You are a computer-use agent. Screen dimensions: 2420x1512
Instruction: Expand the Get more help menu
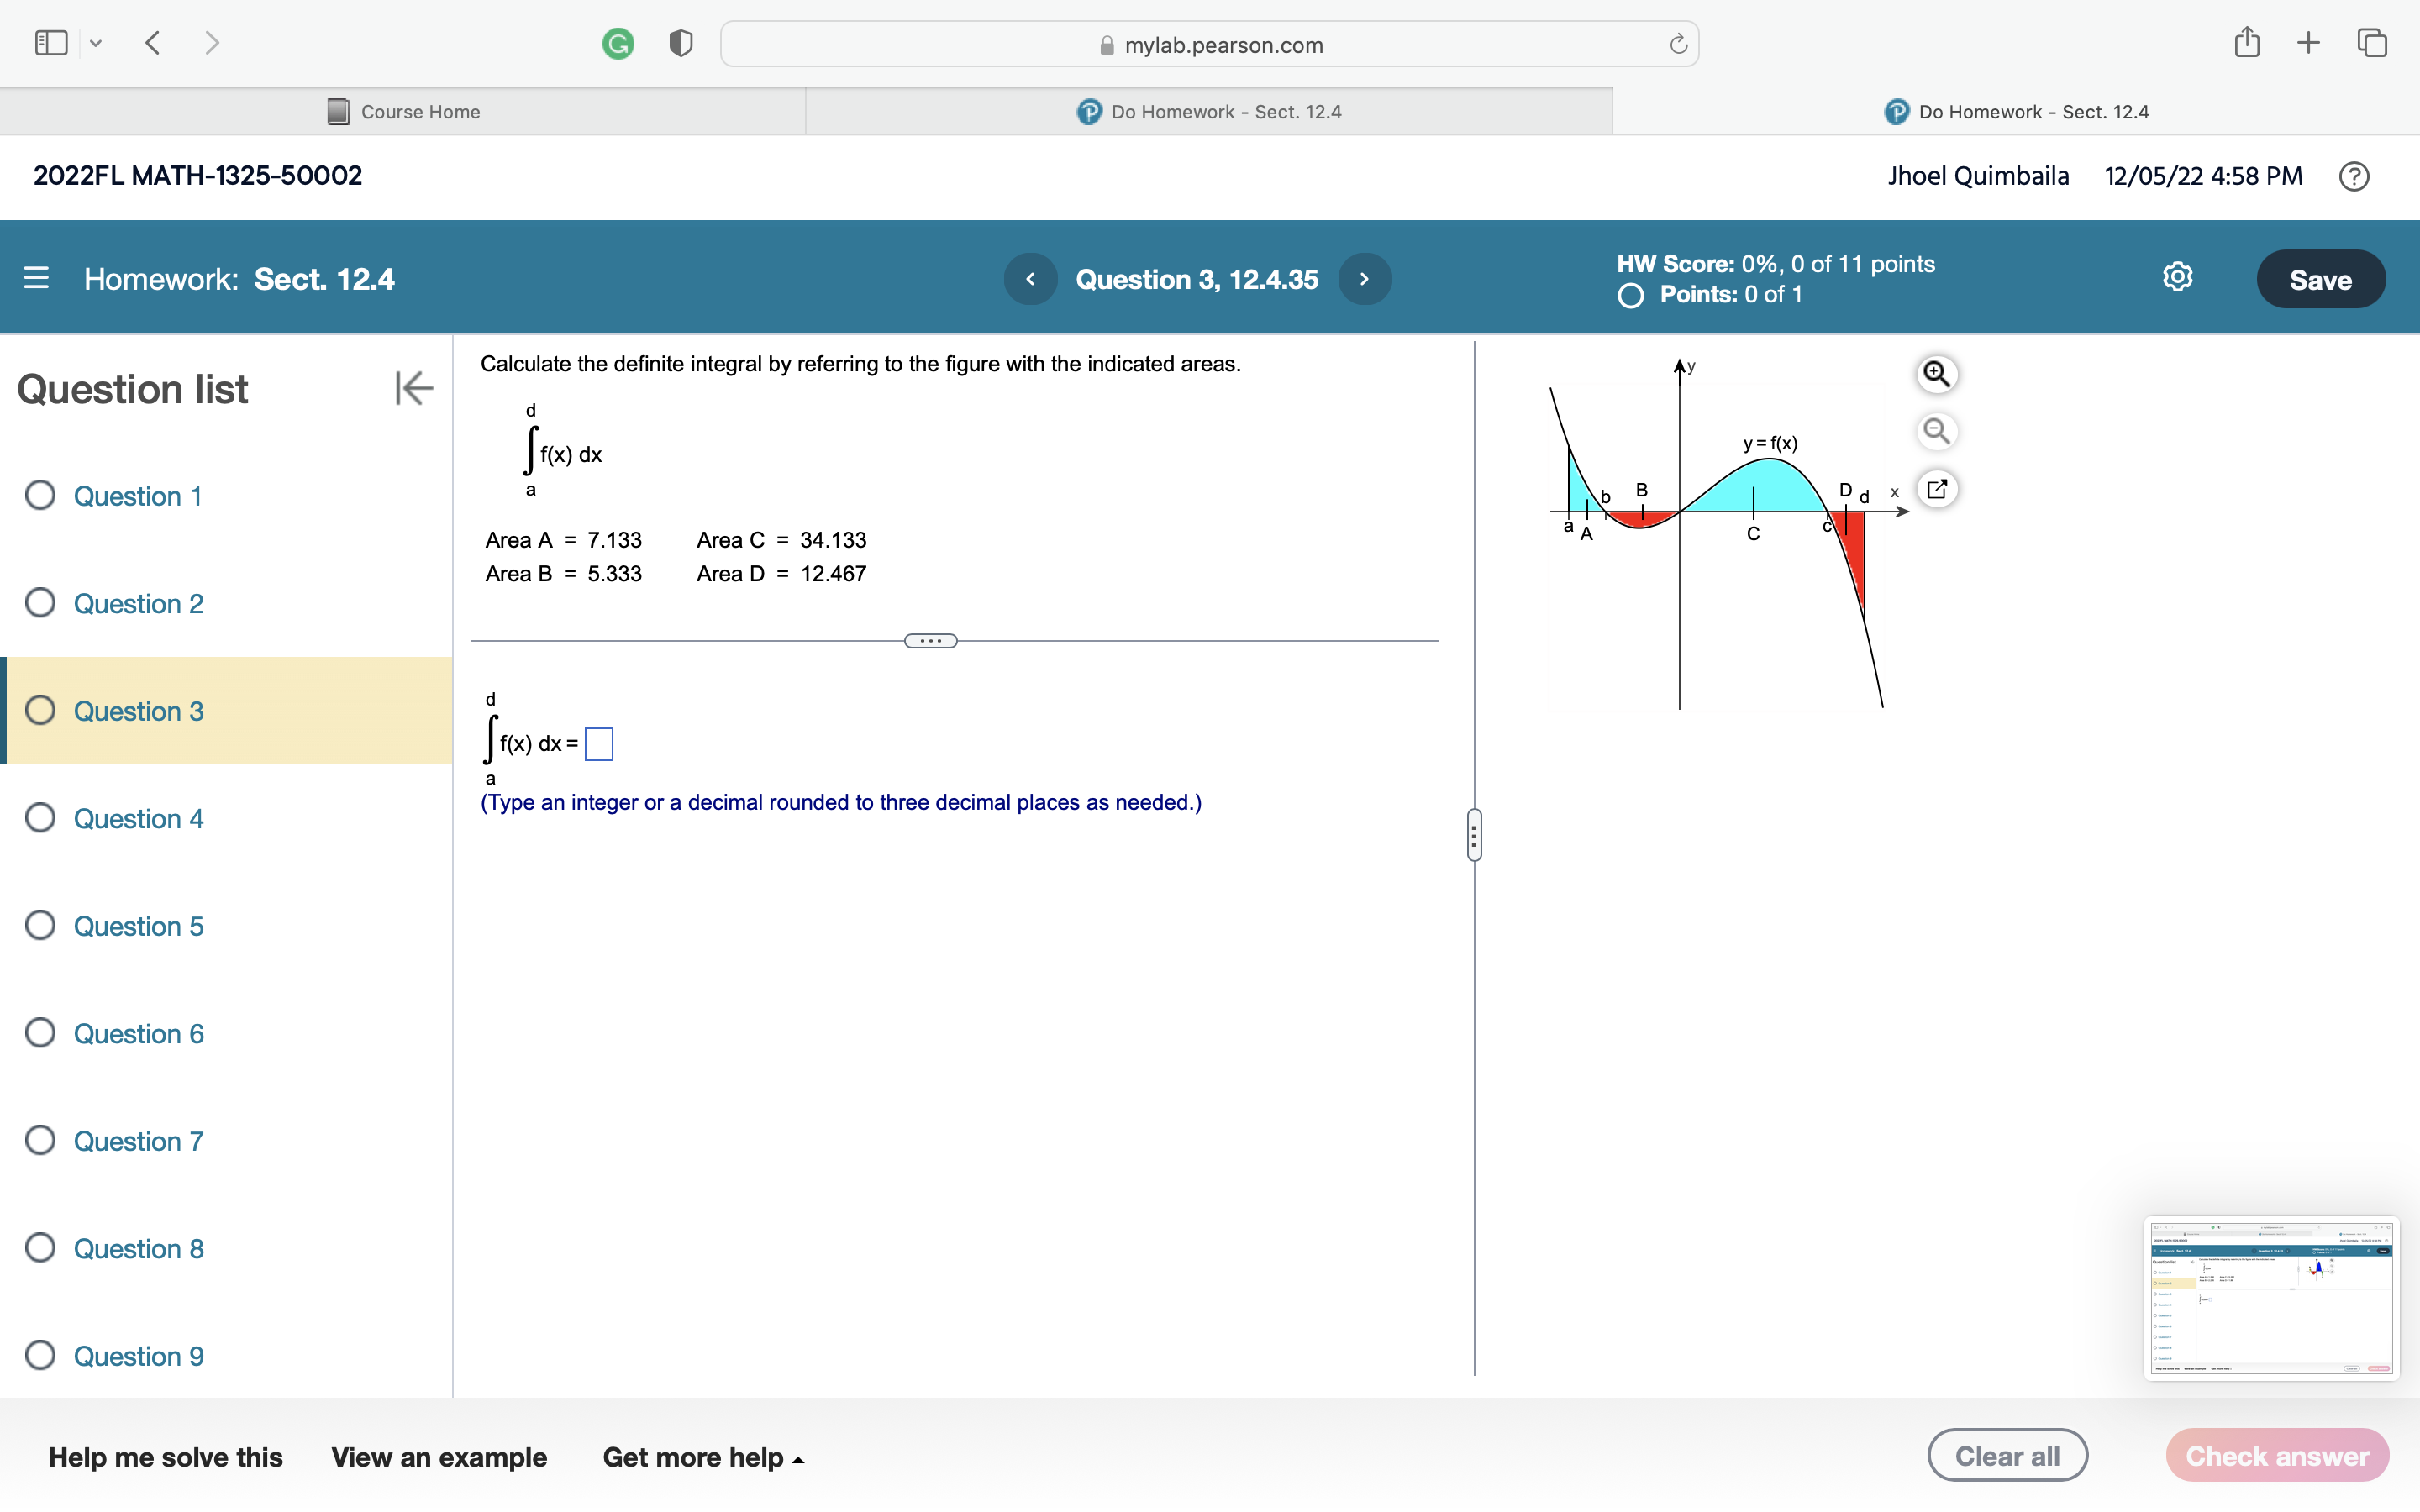(x=703, y=1457)
